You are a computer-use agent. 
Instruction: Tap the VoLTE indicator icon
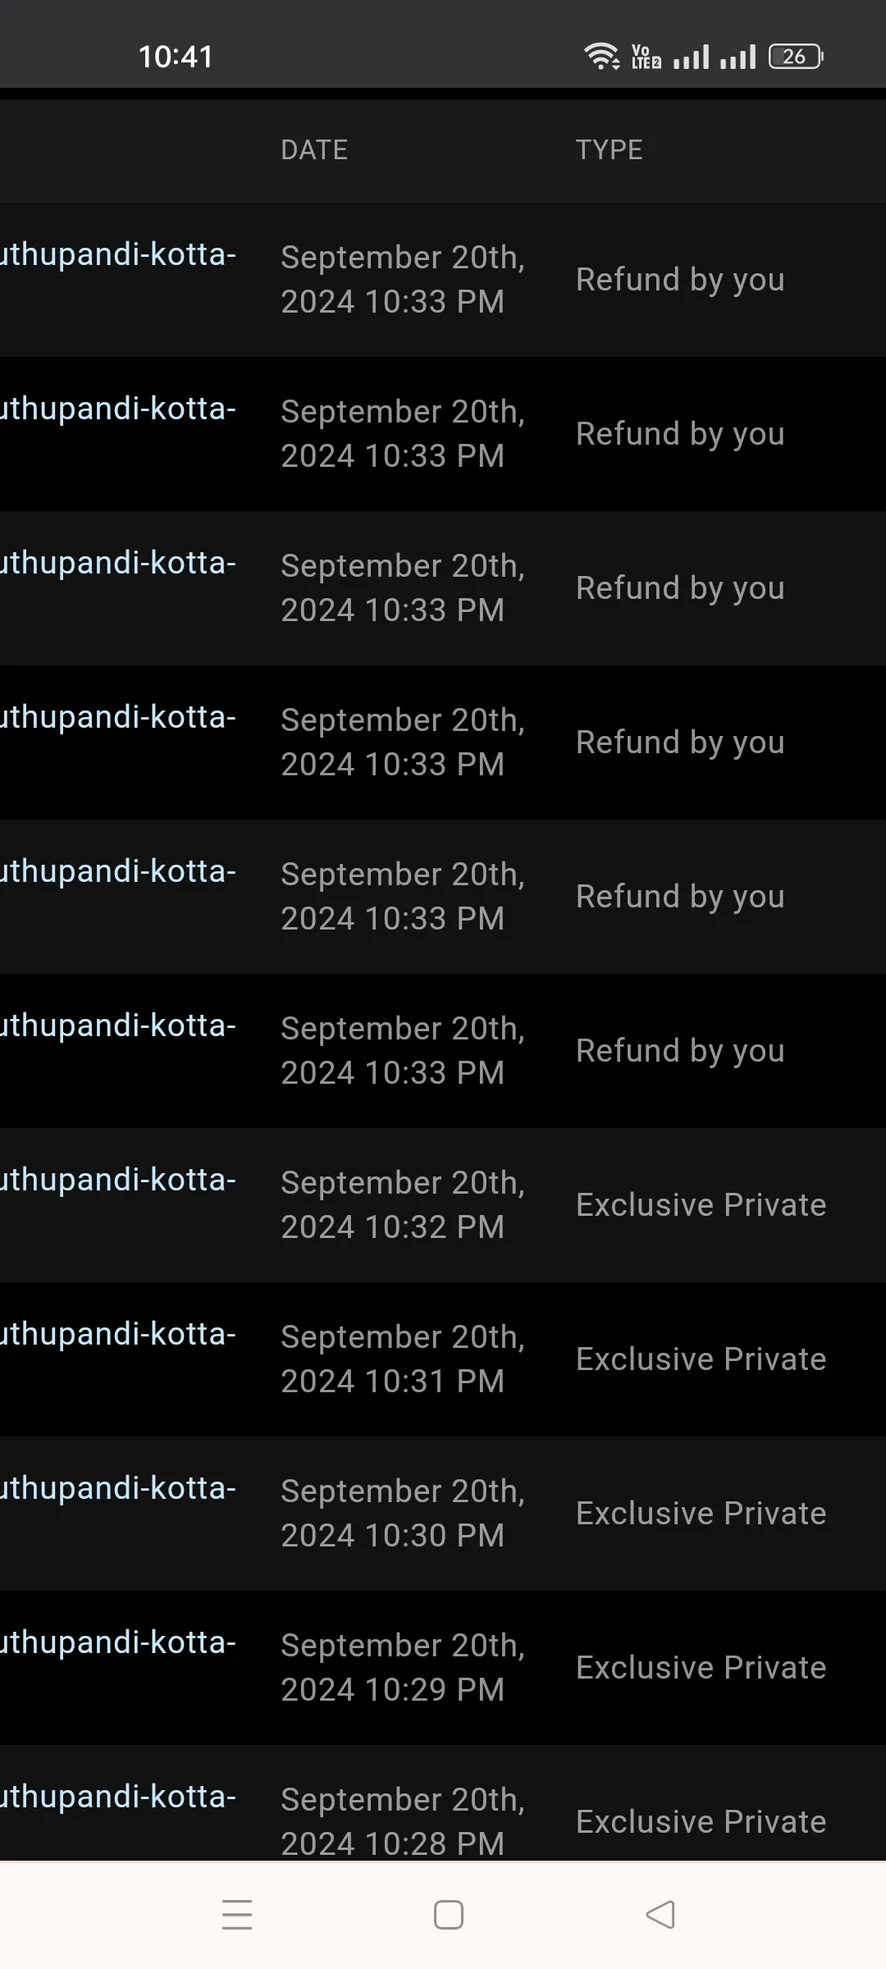646,57
